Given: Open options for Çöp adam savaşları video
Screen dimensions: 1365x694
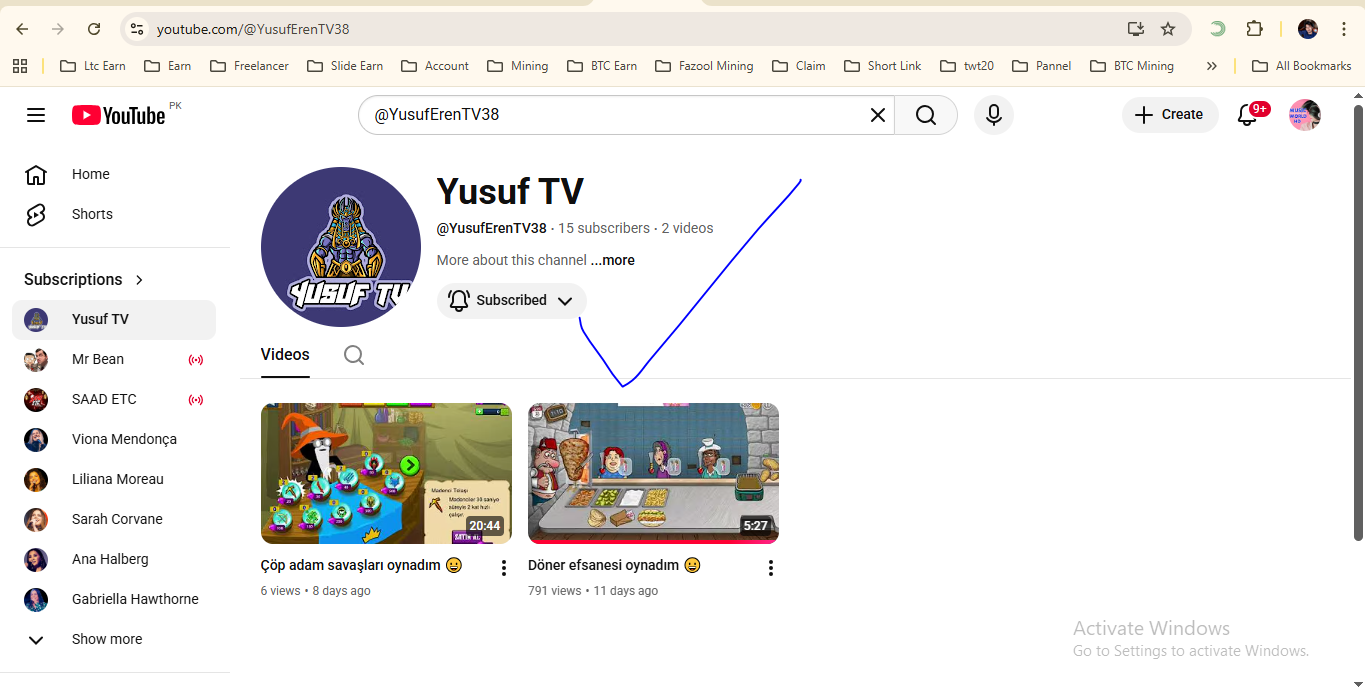Looking at the screenshot, I should [504, 568].
